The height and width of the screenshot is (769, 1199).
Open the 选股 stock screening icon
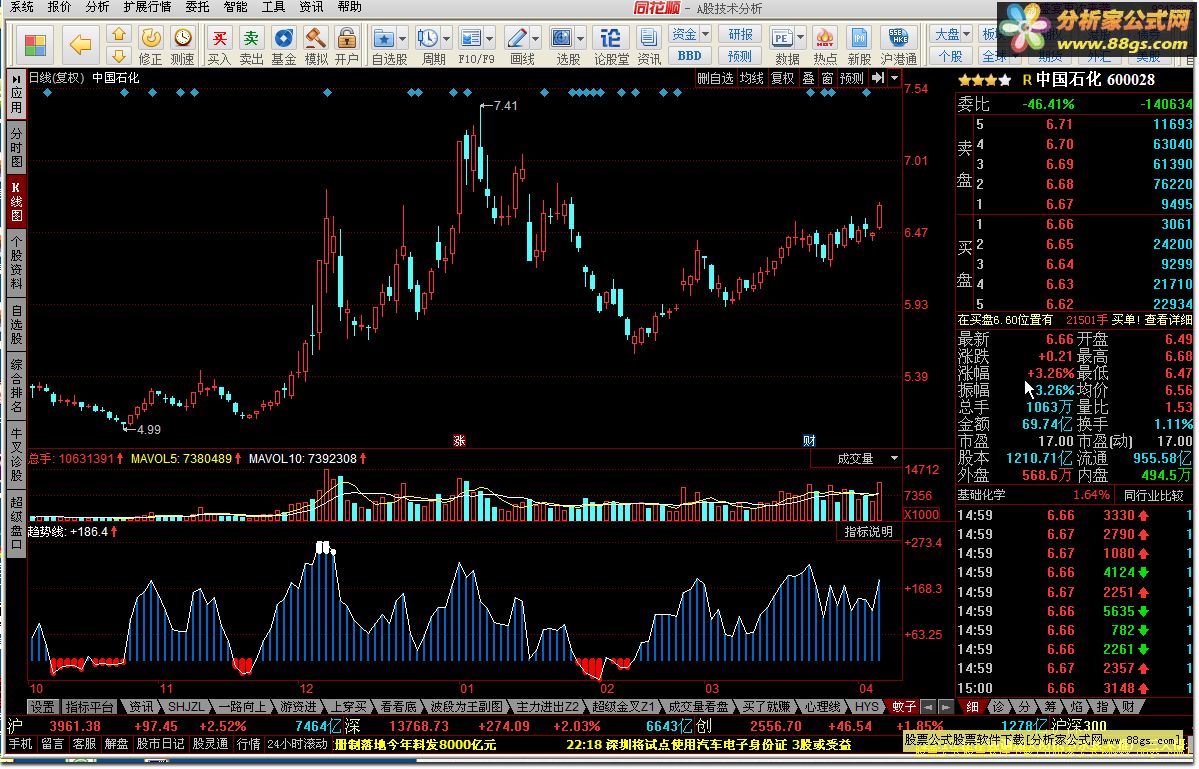pos(562,38)
